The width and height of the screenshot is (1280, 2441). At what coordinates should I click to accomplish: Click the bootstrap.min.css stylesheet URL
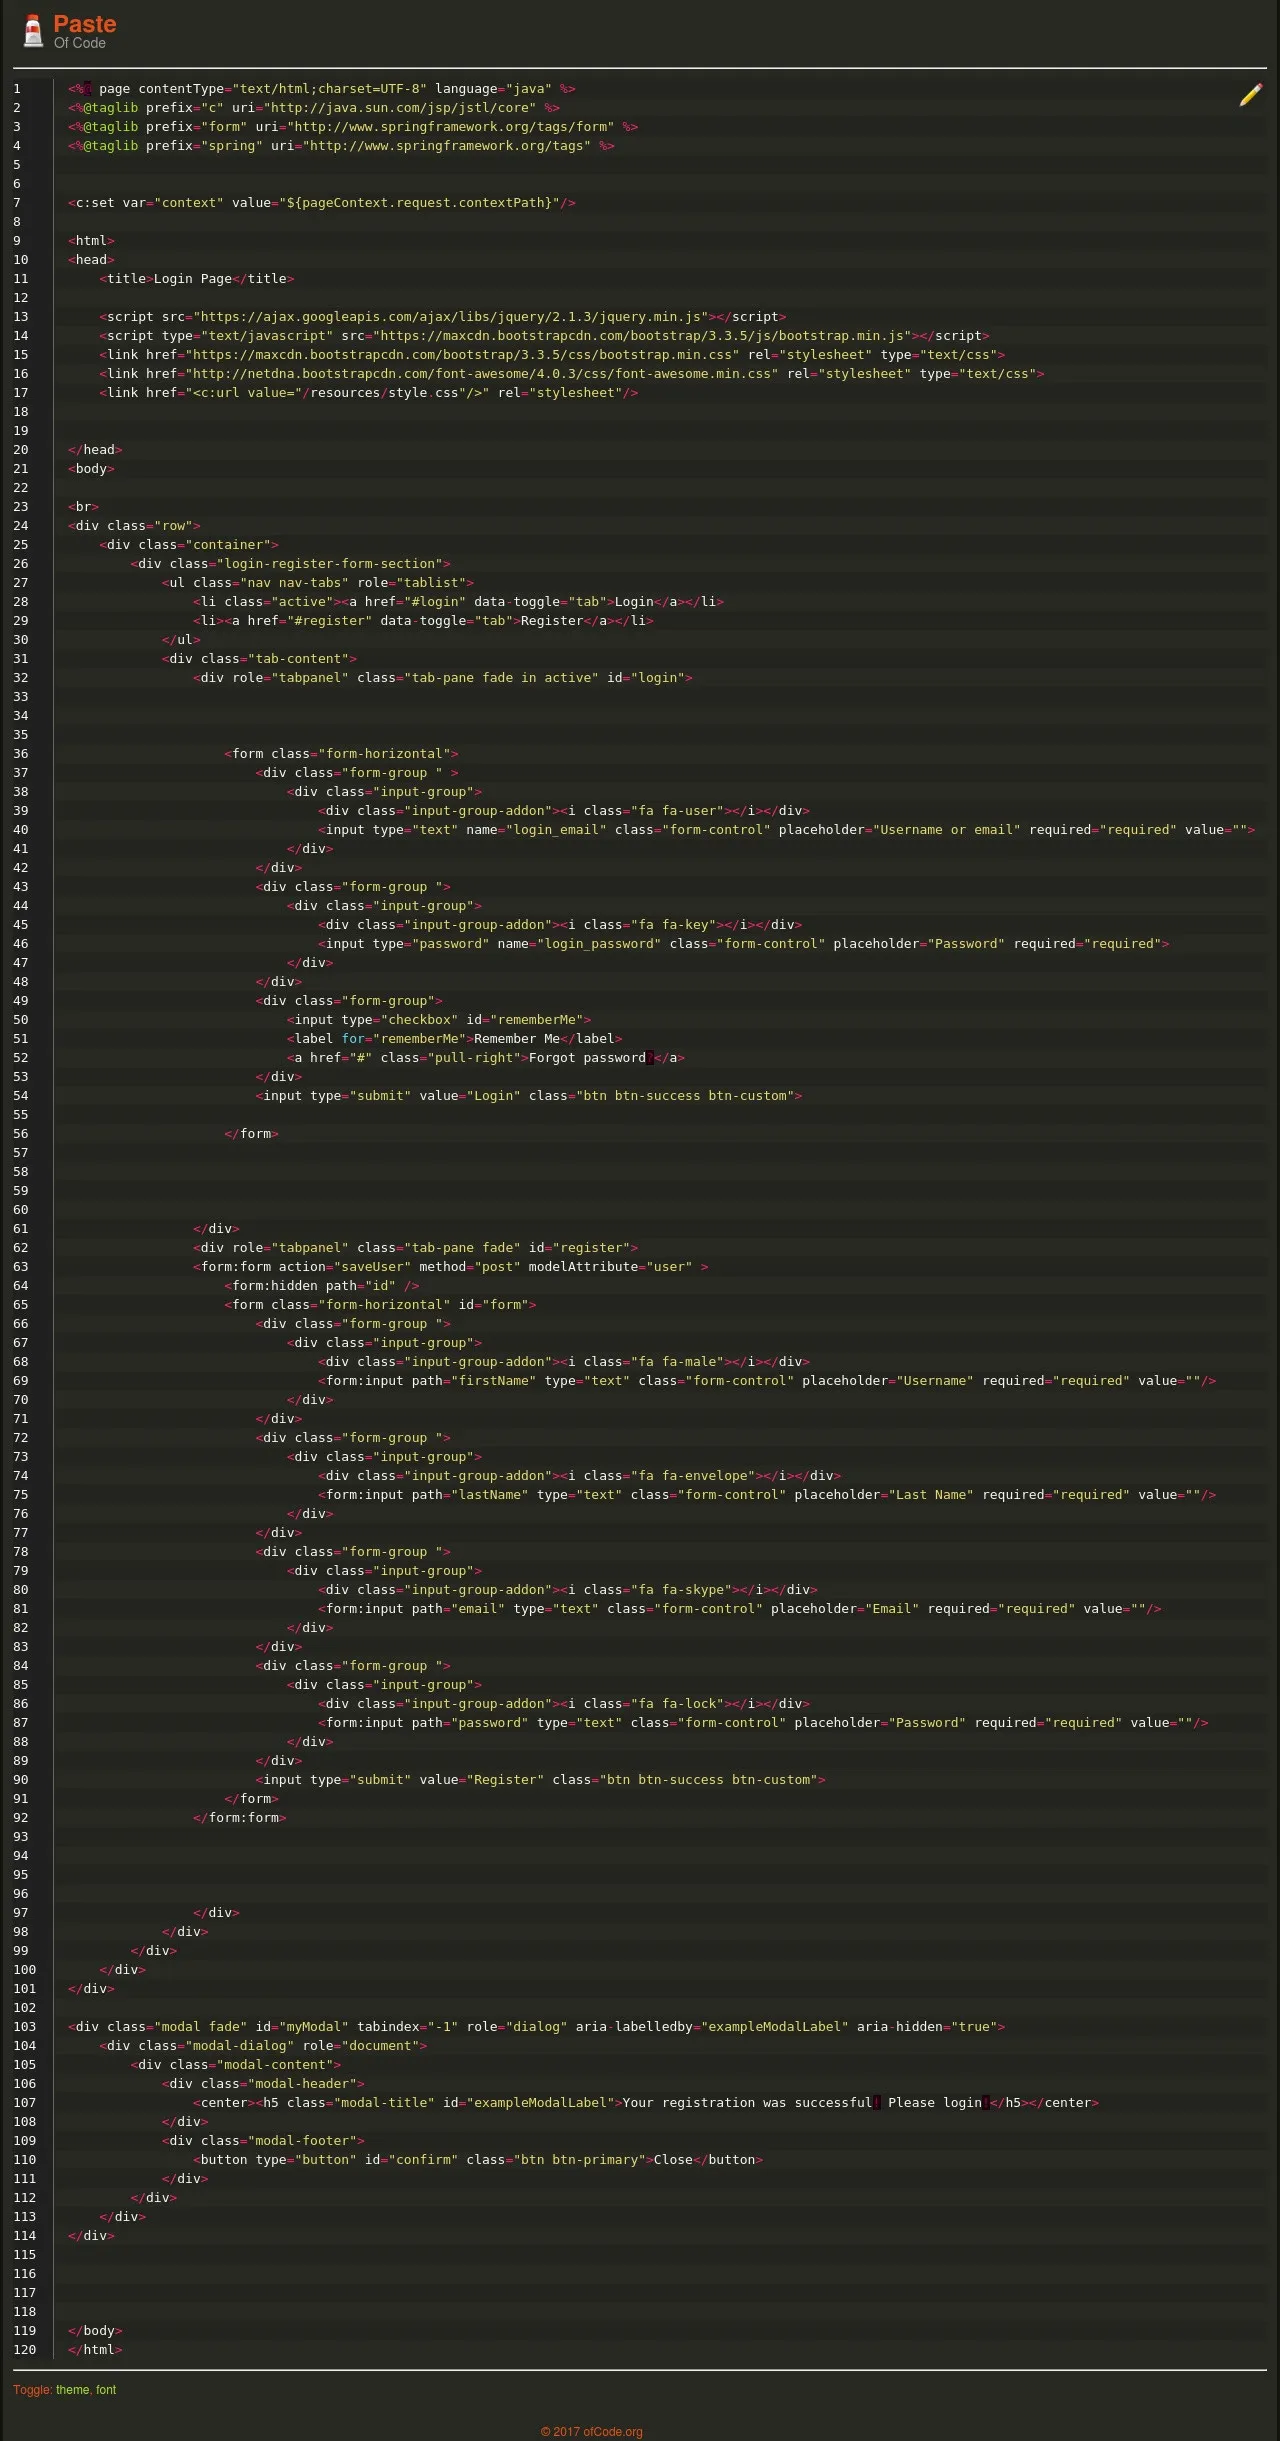pyautogui.click(x=462, y=355)
